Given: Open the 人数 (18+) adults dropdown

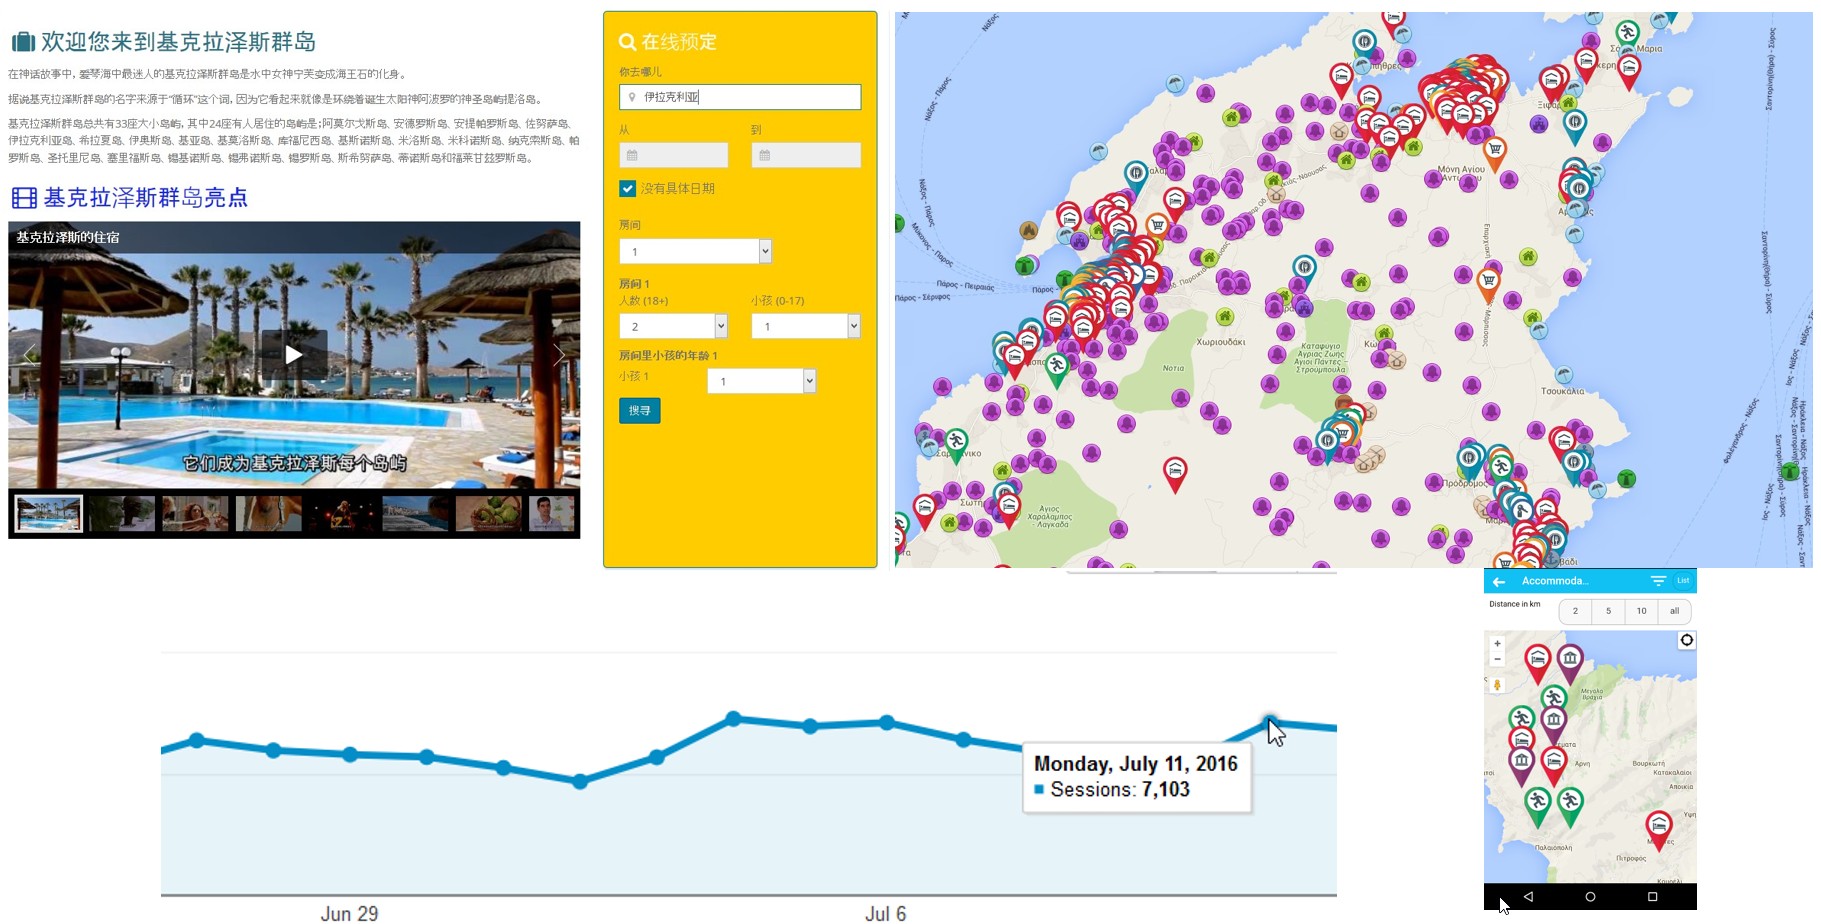Looking at the screenshot, I should coord(673,326).
